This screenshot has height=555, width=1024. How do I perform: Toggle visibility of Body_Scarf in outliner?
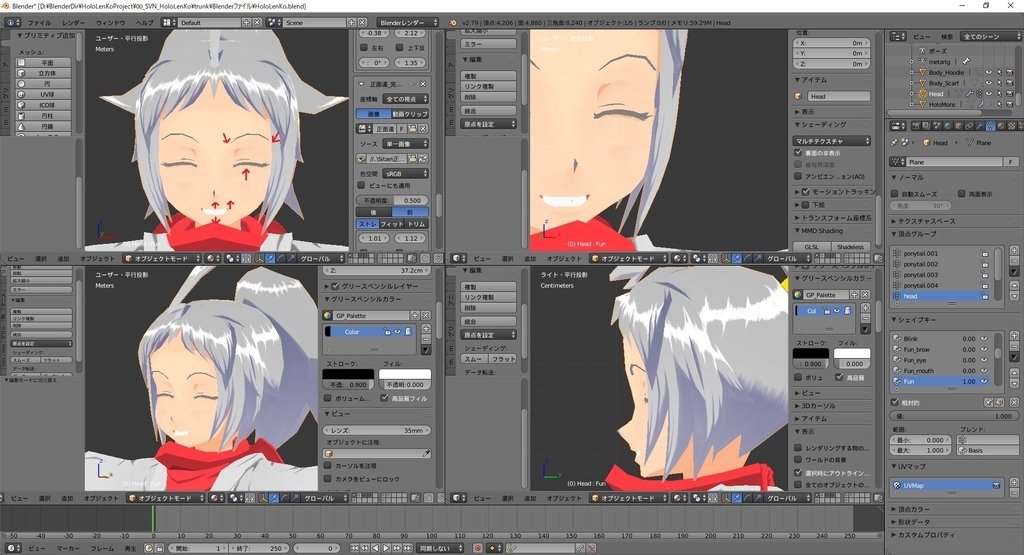(988, 83)
